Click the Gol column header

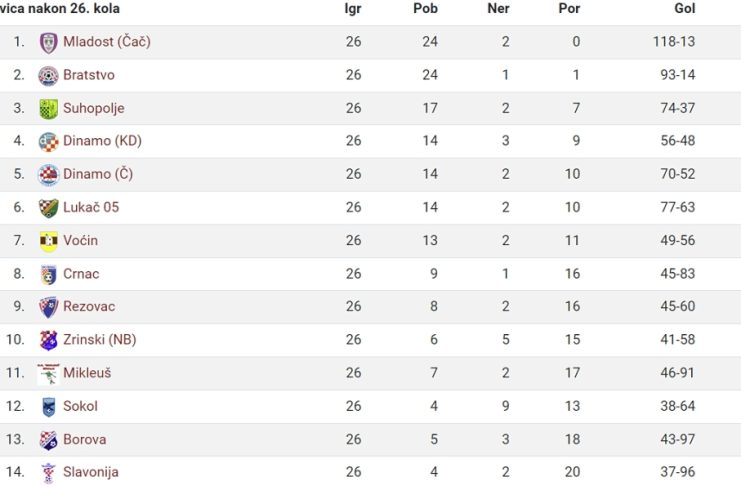point(684,8)
